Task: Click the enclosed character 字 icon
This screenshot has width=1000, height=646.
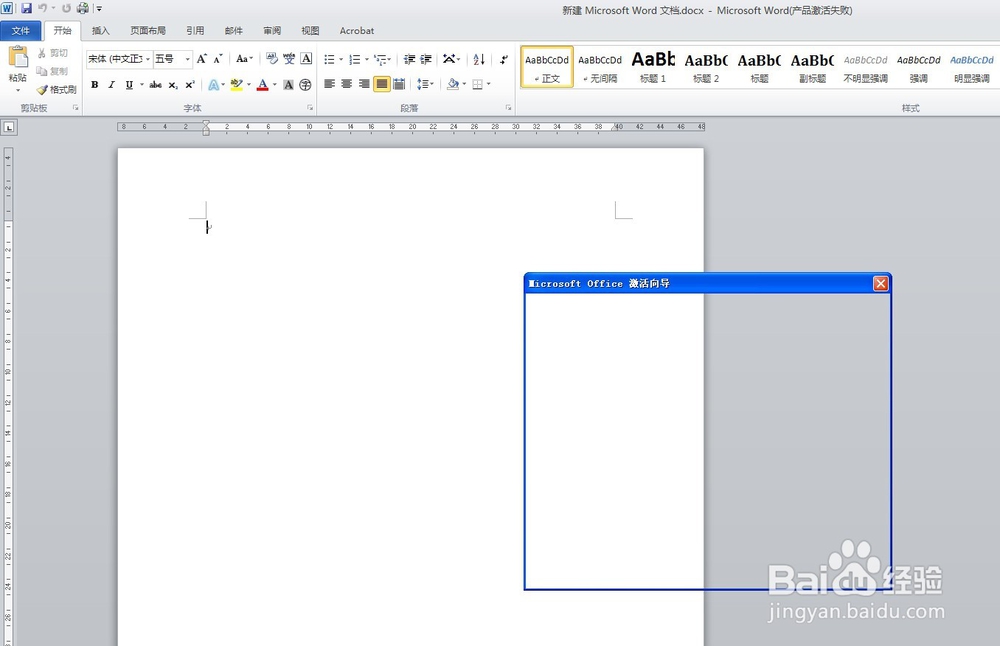Action: click(305, 84)
